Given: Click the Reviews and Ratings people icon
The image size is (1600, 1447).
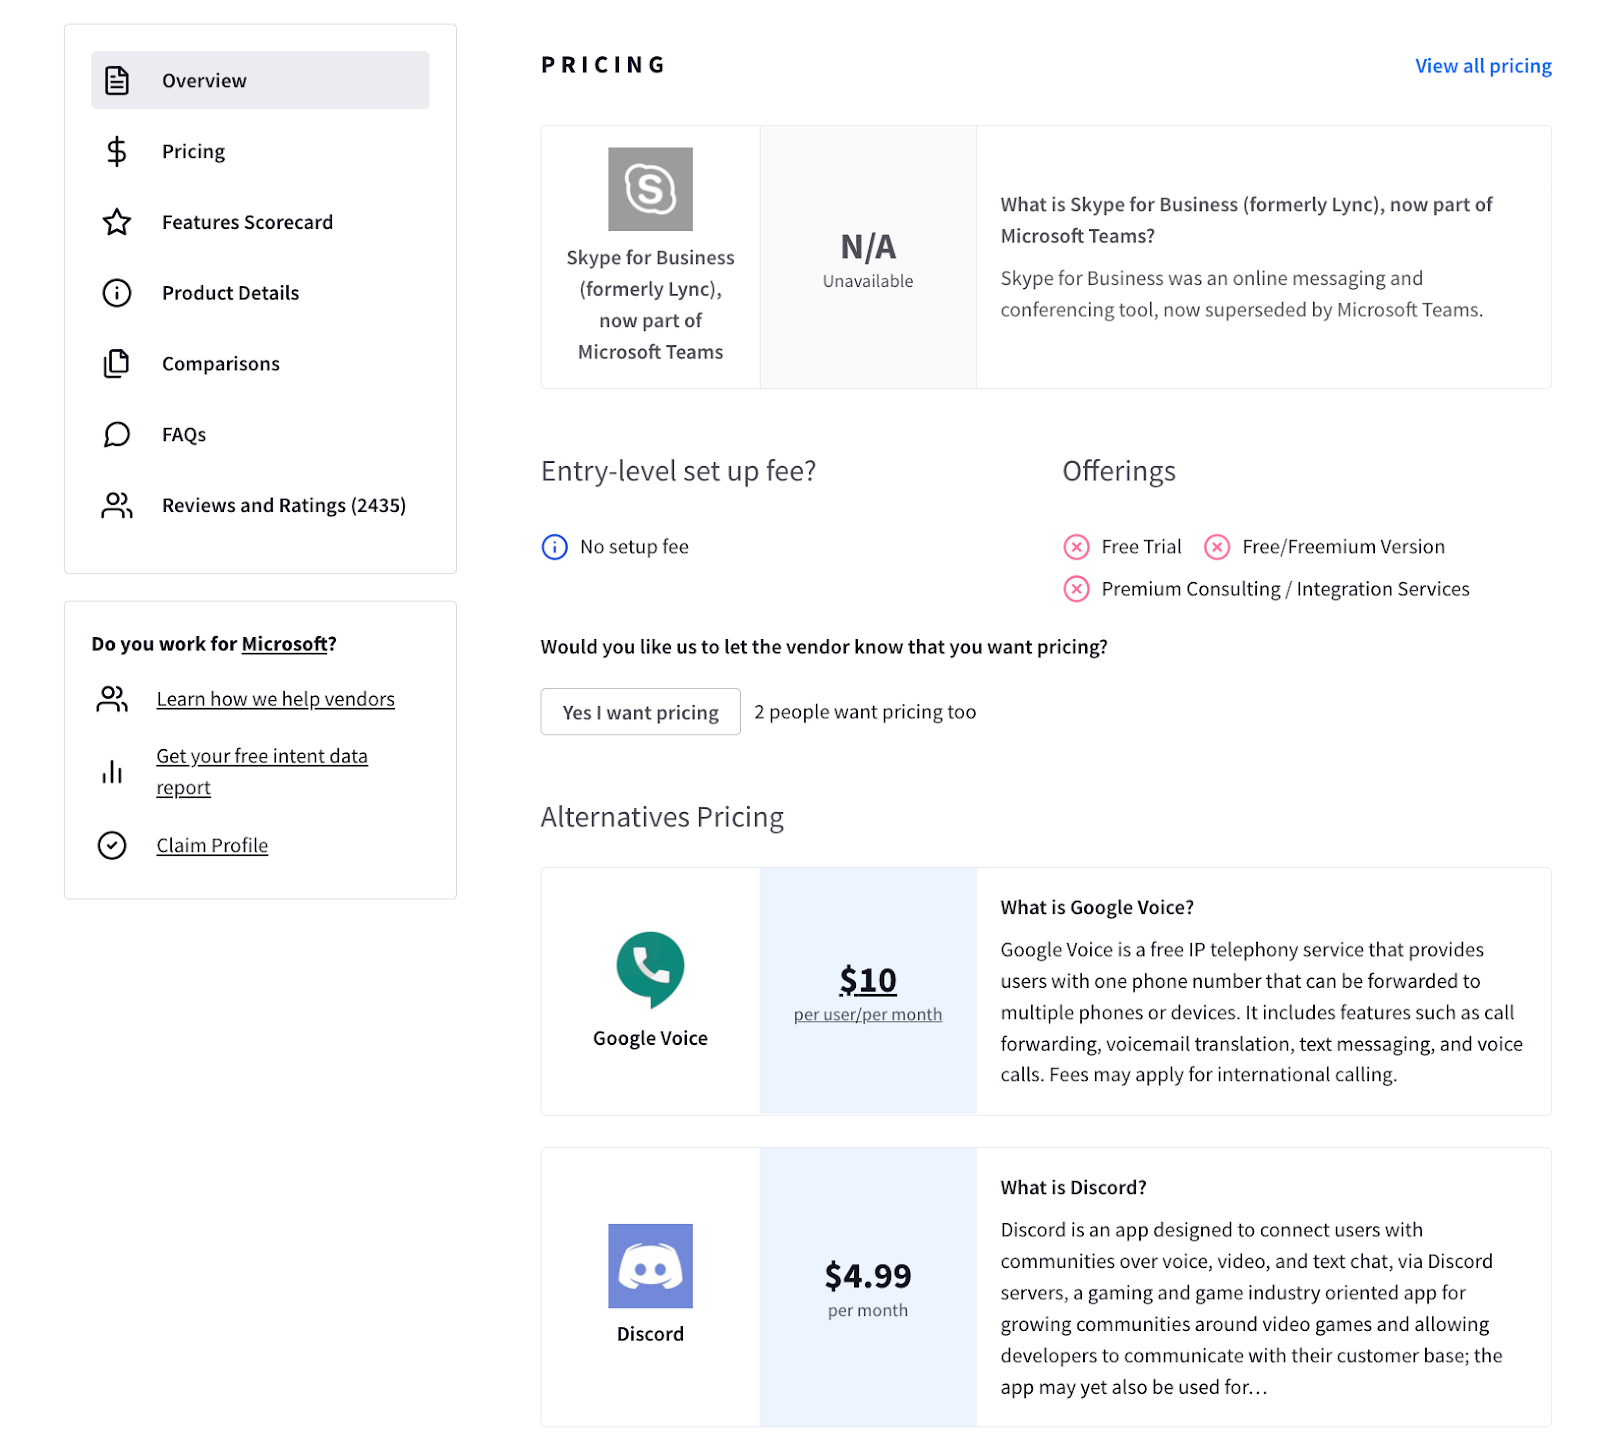Looking at the screenshot, I should 117,505.
